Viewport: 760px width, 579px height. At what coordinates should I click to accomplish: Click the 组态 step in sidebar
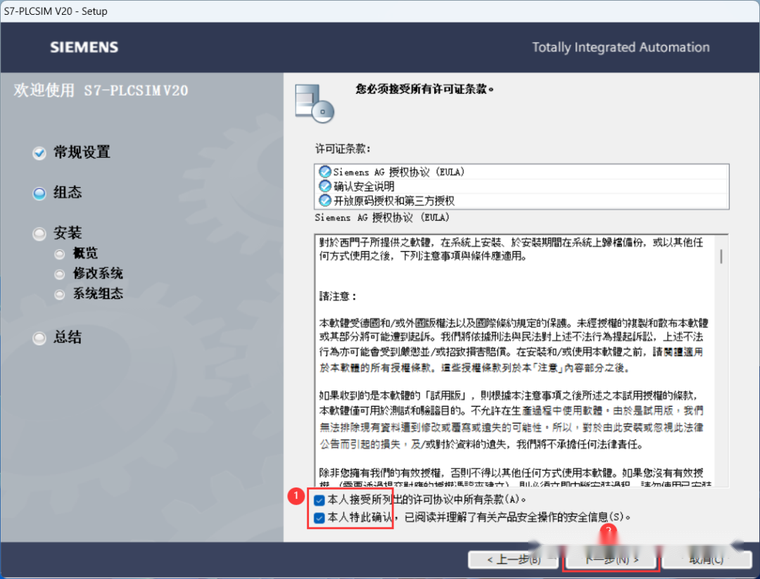click(x=67, y=192)
